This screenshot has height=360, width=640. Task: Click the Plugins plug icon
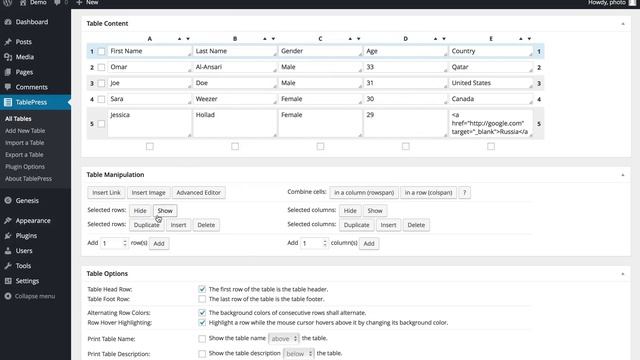[8, 236]
